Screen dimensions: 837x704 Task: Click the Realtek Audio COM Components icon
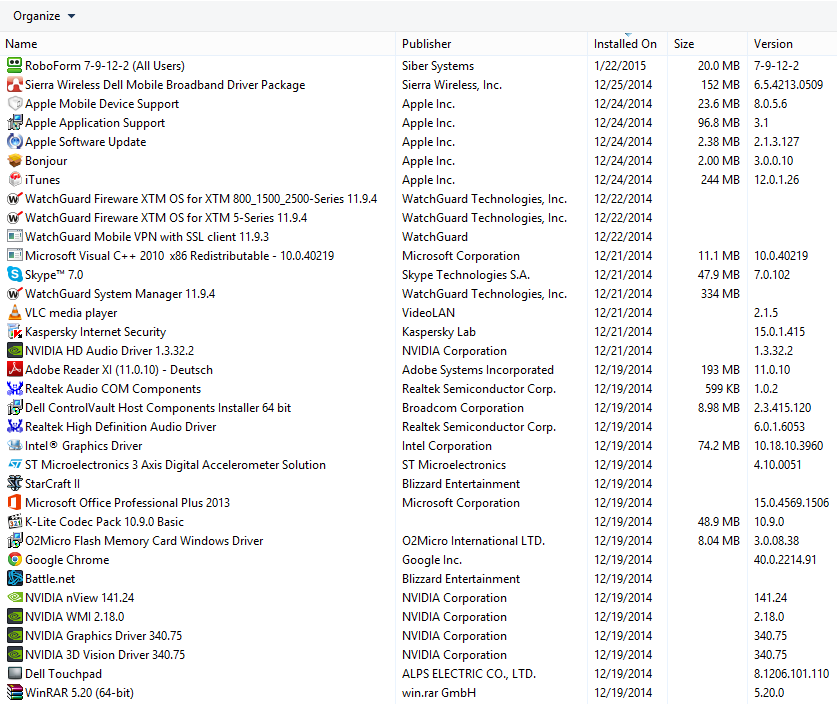click(x=14, y=389)
